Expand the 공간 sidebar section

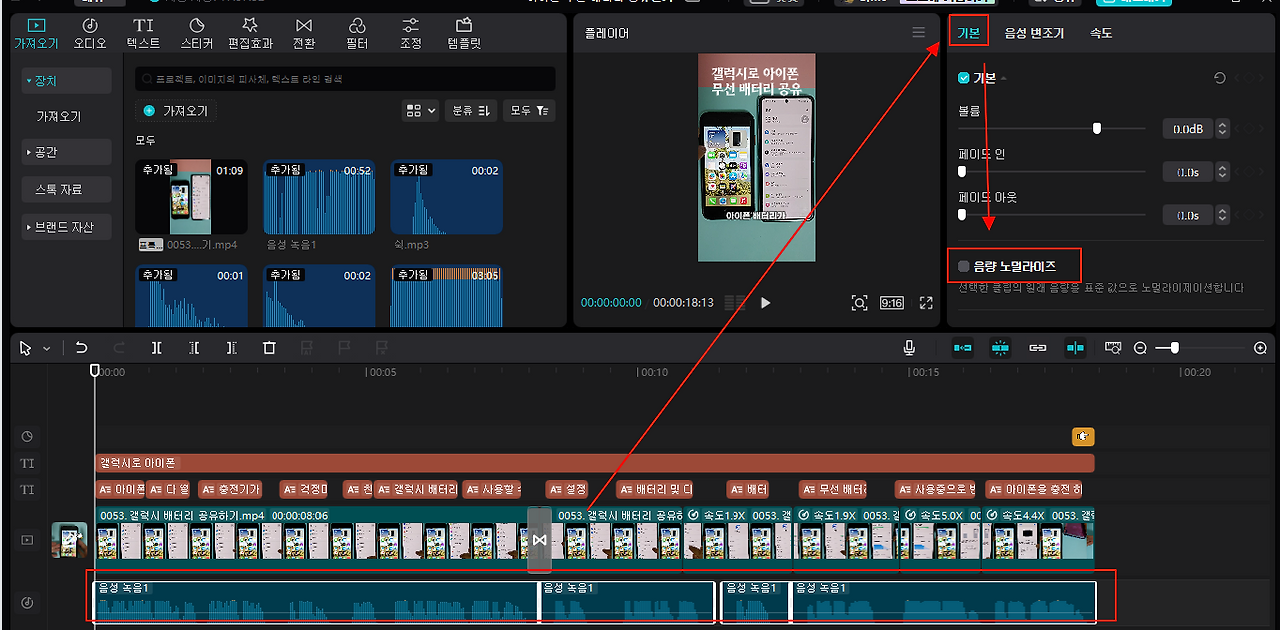[x=67, y=152]
